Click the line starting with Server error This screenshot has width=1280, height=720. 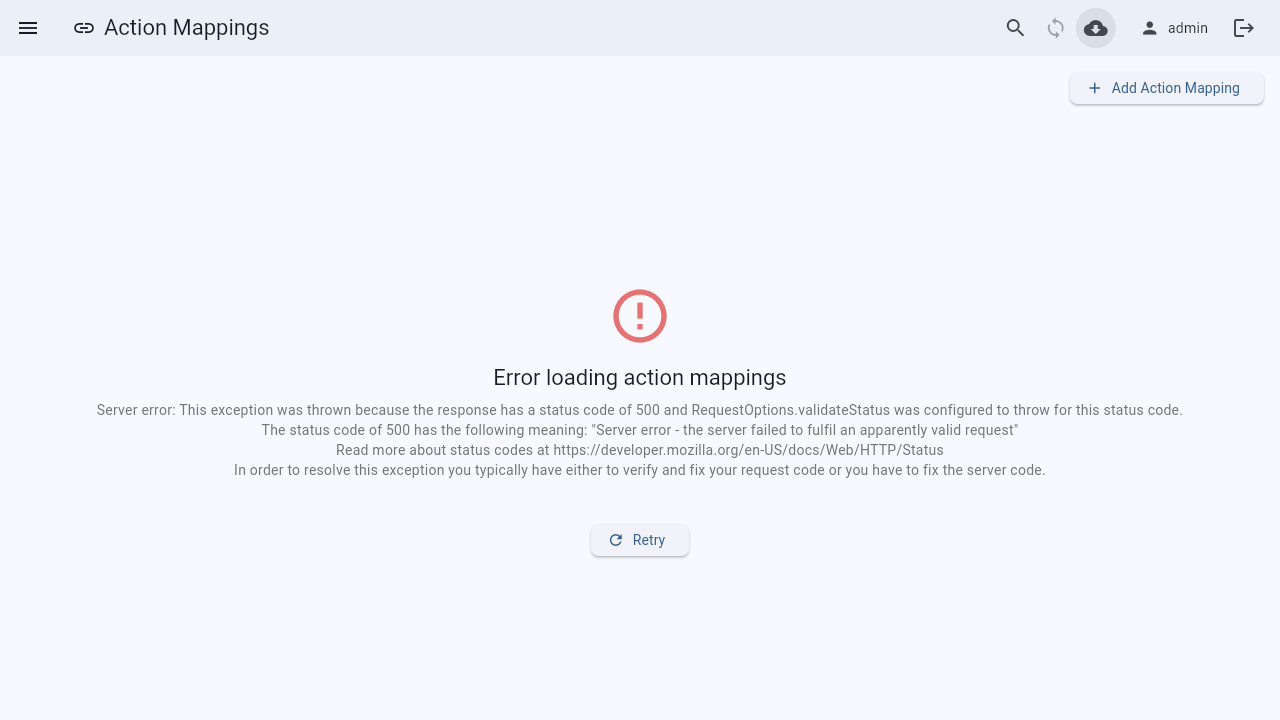point(640,410)
